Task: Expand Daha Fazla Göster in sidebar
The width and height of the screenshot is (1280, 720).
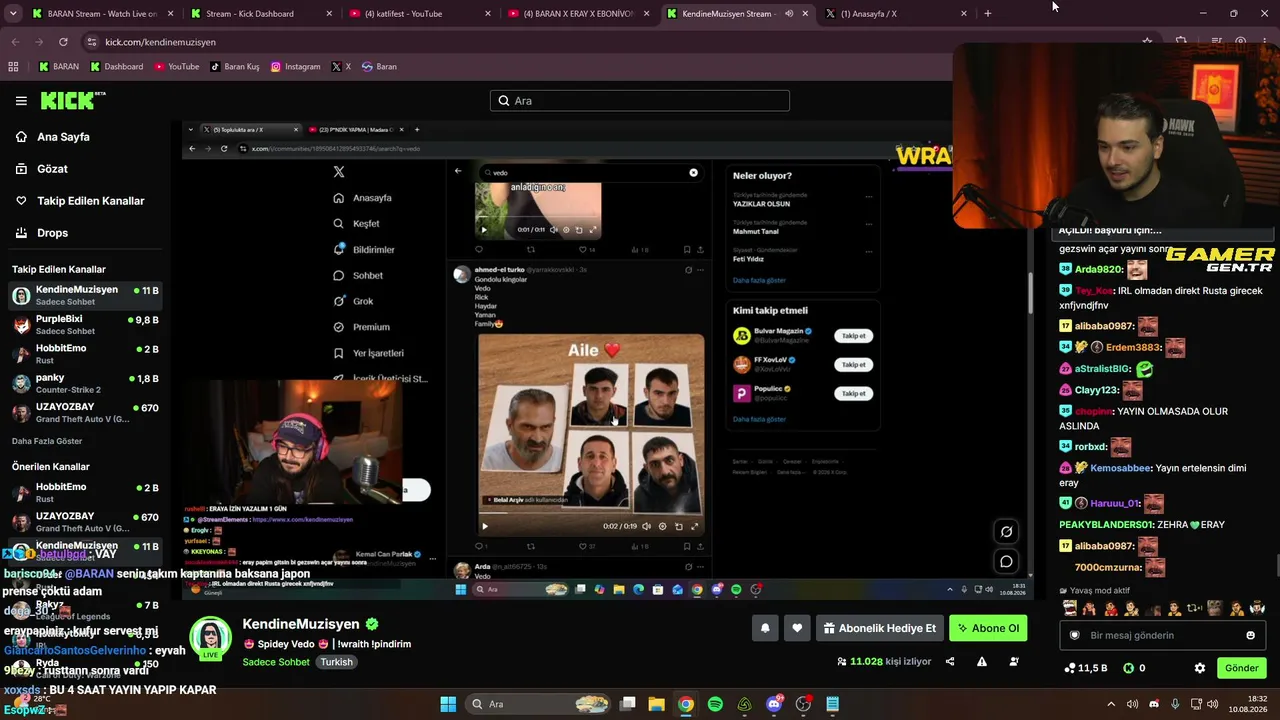Action: pyautogui.click(x=47, y=441)
